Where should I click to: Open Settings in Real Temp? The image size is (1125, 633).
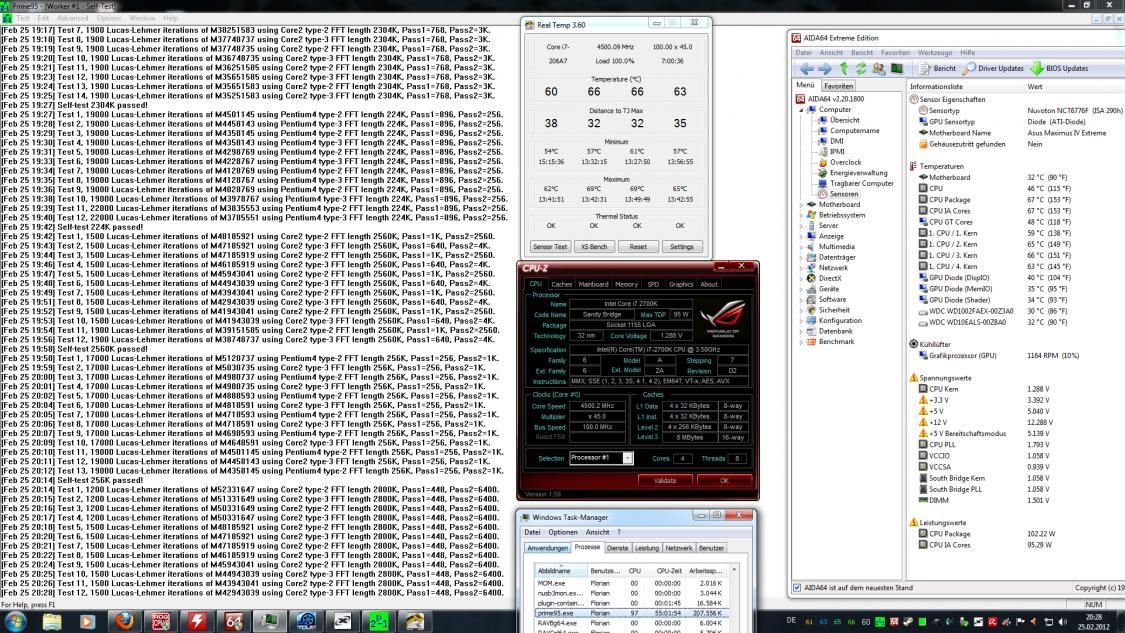[x=682, y=247]
